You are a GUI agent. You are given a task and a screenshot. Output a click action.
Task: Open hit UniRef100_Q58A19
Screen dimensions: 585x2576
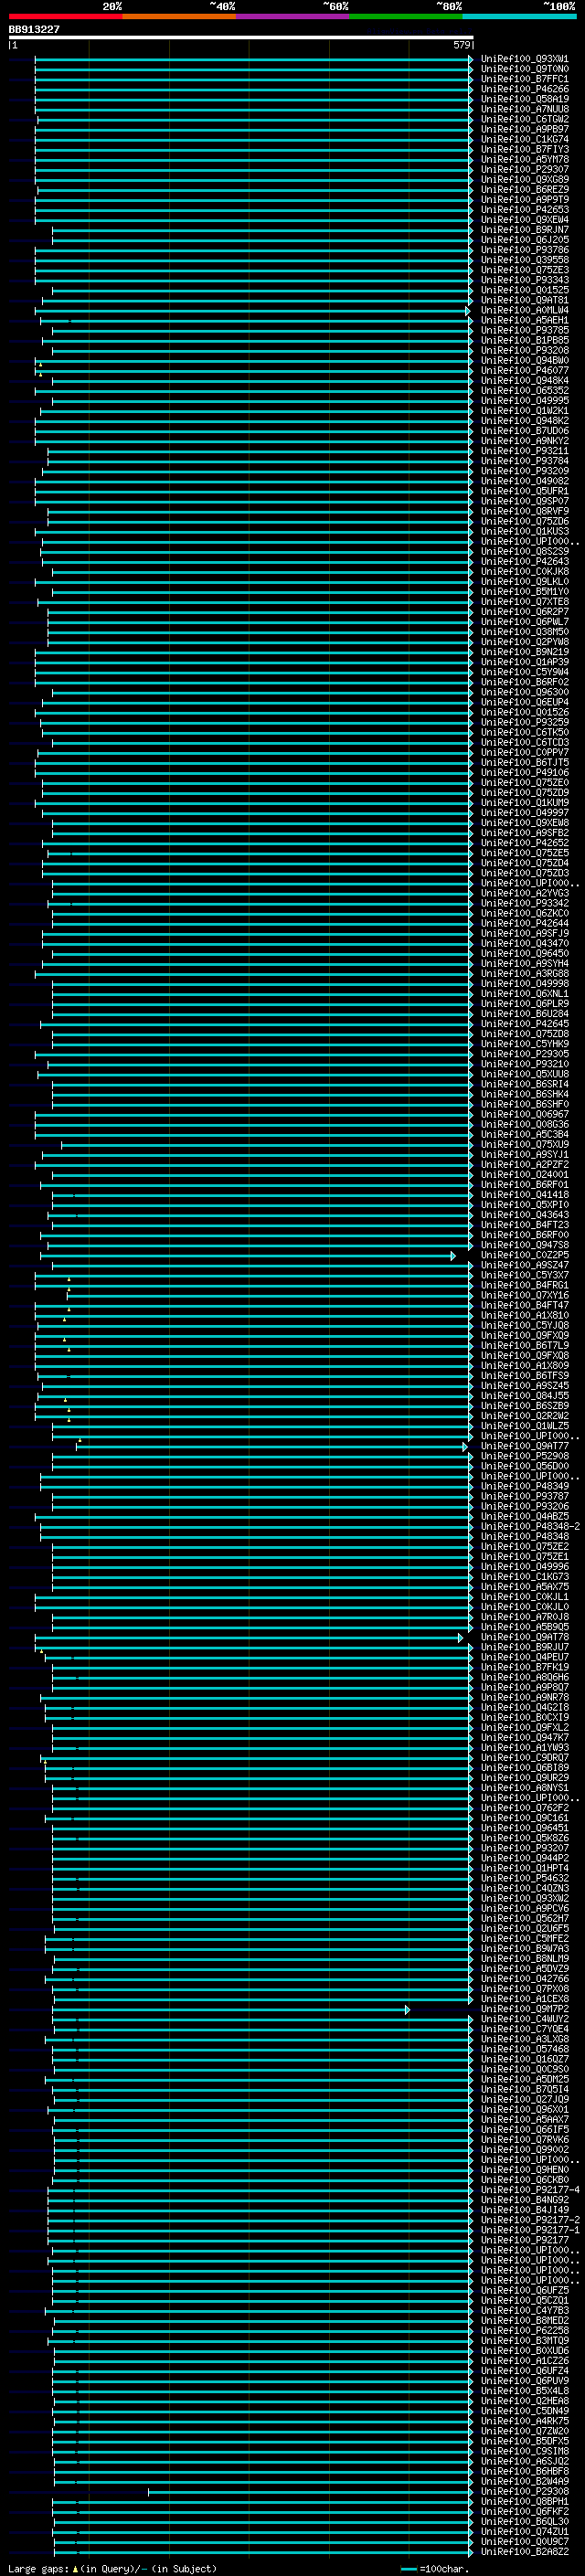525,99
